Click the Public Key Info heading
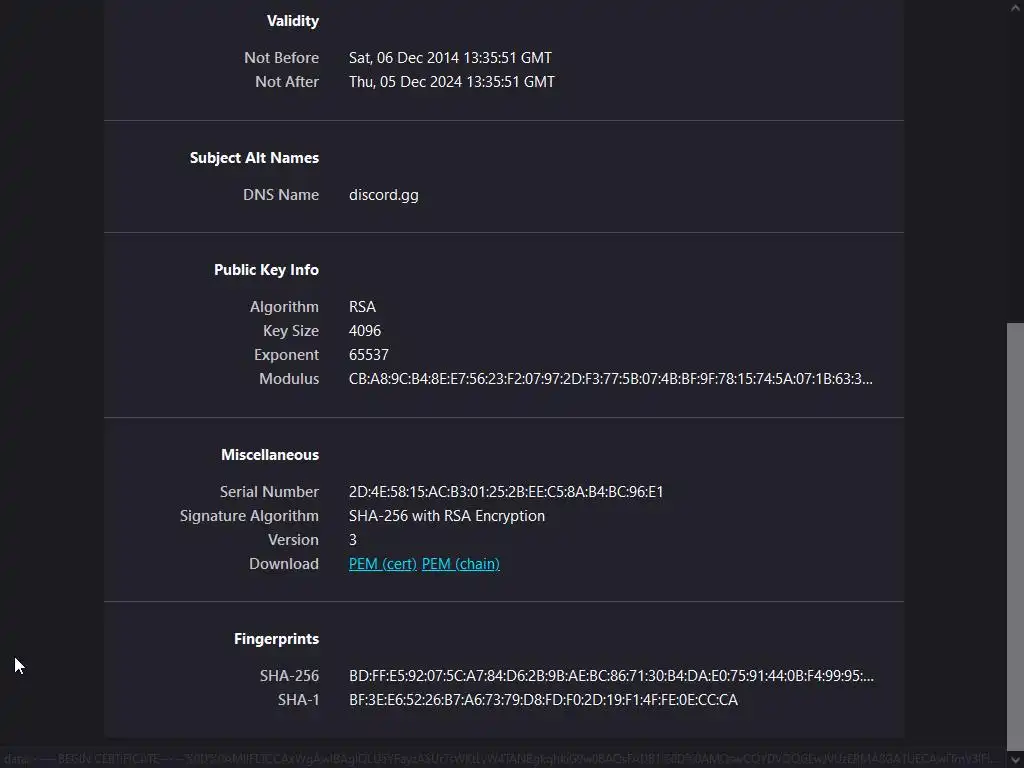Screen dimensions: 1024x768 click(x=266, y=270)
